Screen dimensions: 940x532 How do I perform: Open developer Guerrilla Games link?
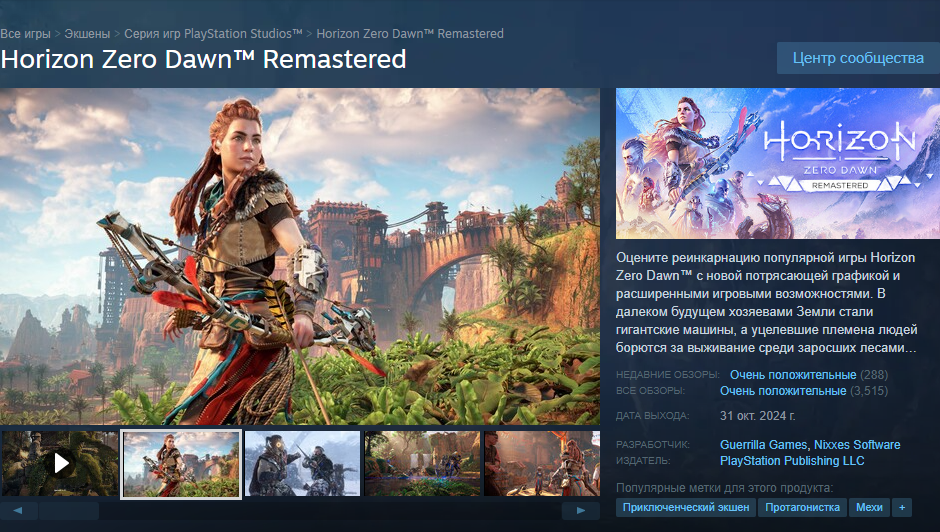tap(763, 445)
